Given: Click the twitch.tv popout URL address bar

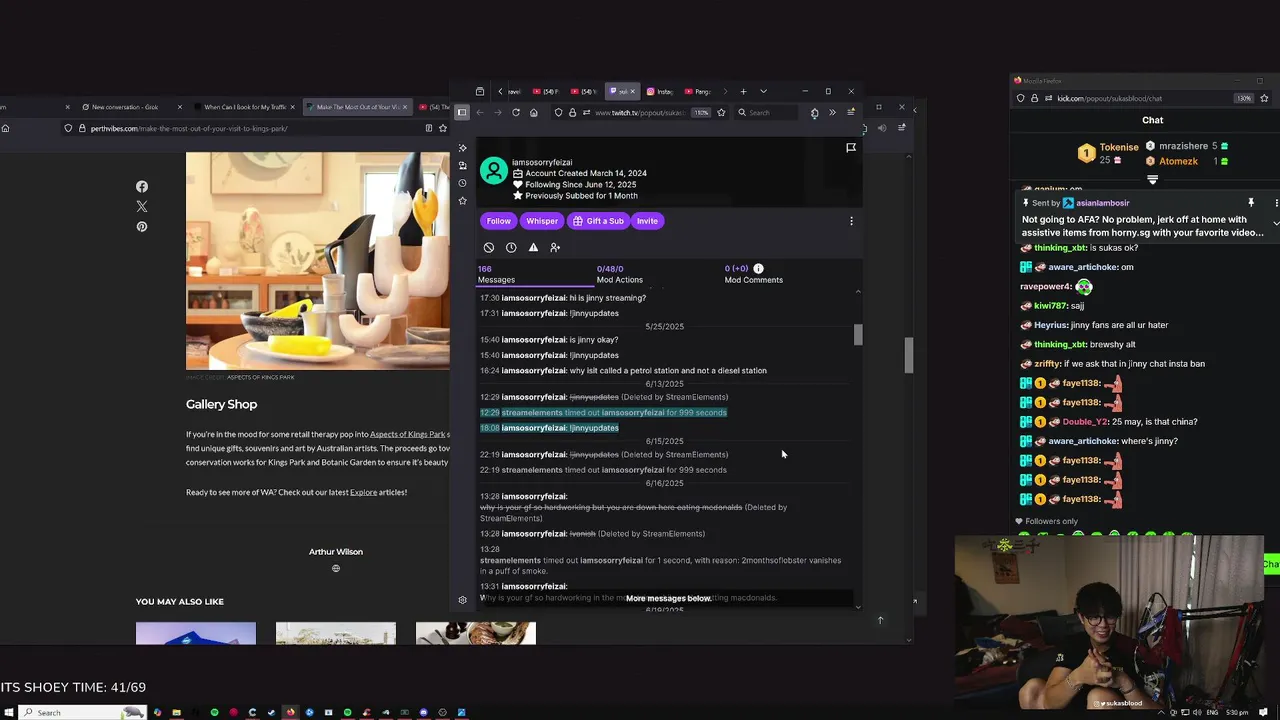Looking at the screenshot, I should click(x=640, y=112).
